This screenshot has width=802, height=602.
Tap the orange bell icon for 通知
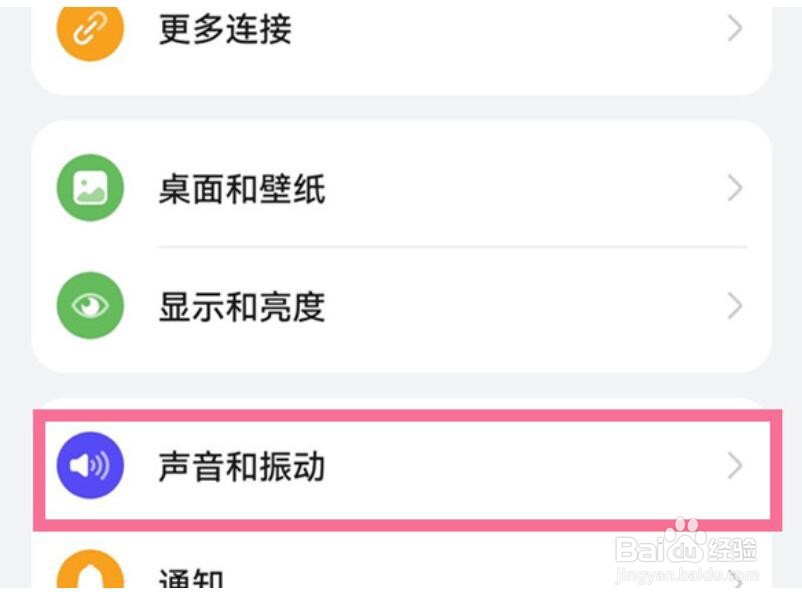click(x=91, y=578)
